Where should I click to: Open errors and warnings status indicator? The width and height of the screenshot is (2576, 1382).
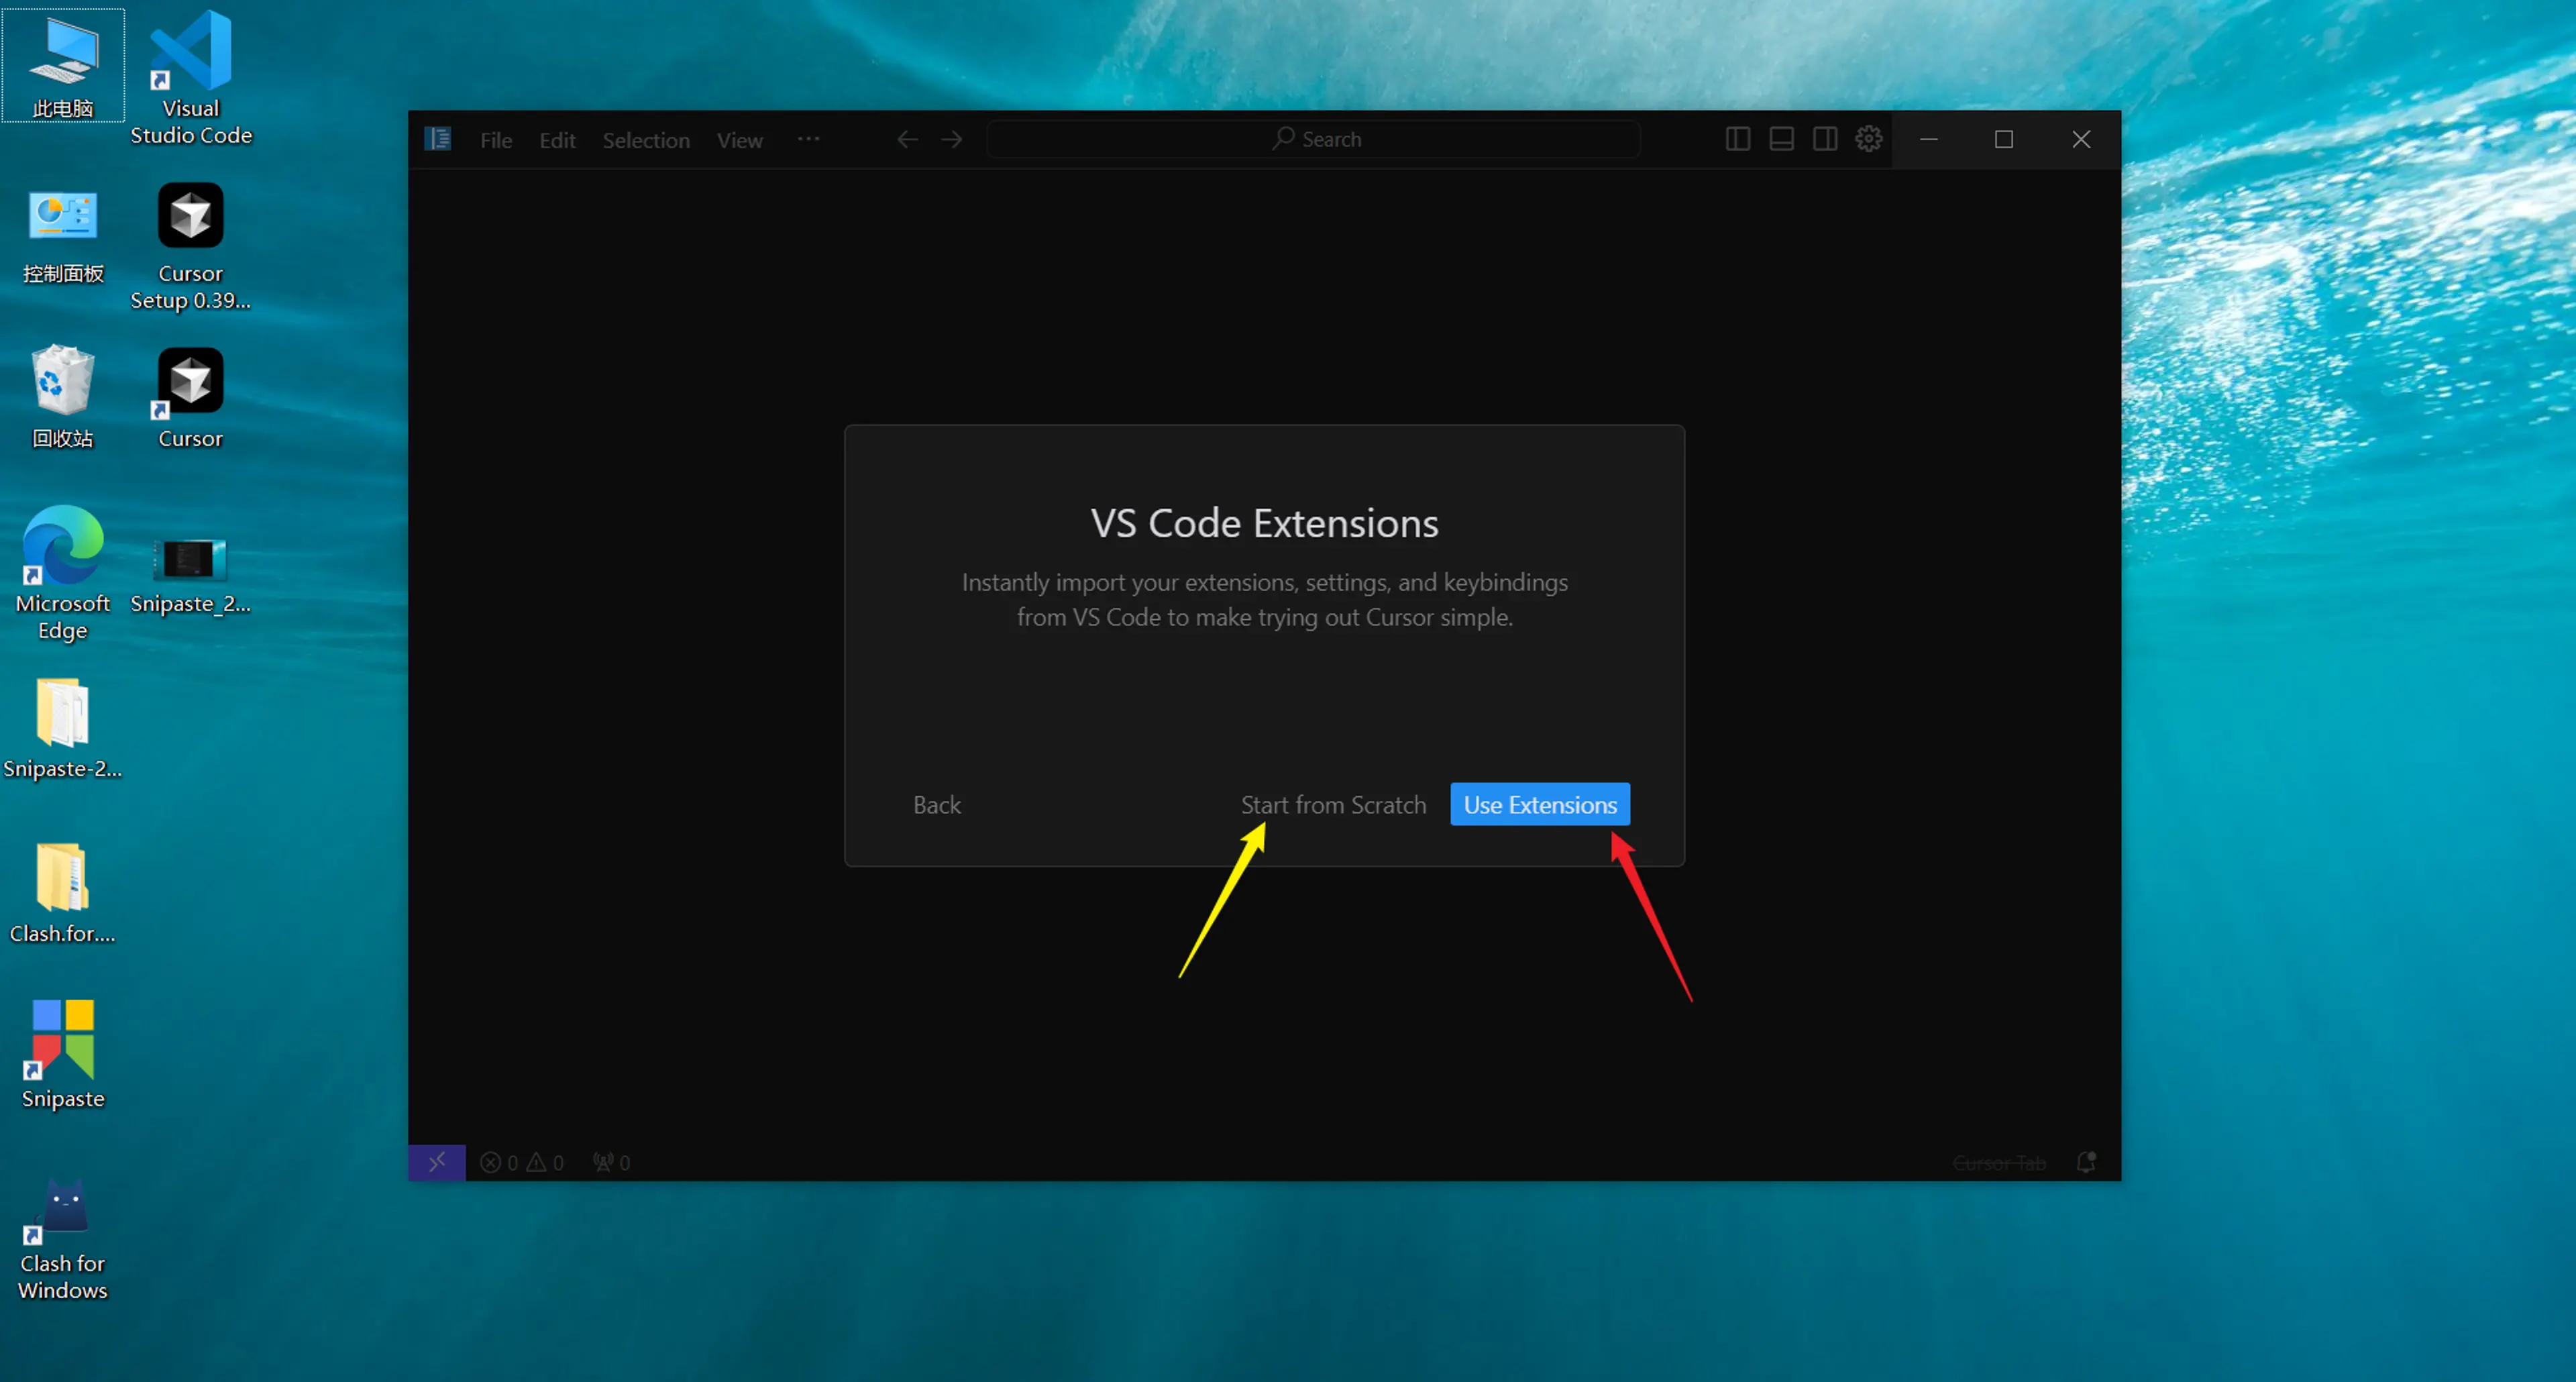pyautogui.click(x=522, y=1162)
